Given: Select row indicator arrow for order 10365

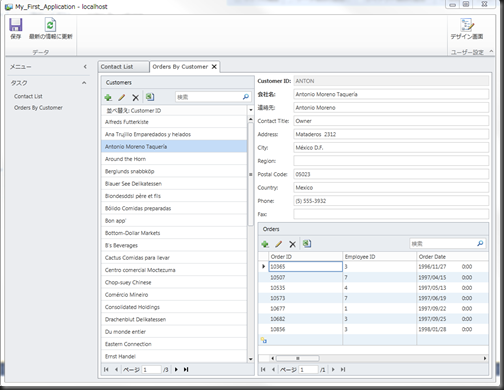Looking at the screenshot, I should click(263, 266).
